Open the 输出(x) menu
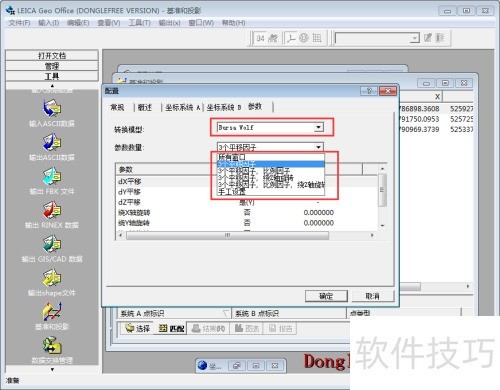Screen dimensions: 500x390 tap(169, 23)
